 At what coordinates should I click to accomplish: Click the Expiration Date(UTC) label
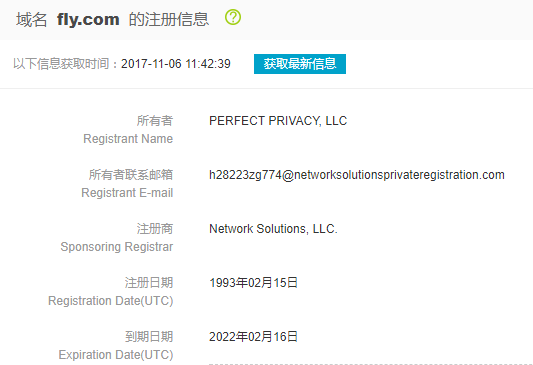point(116,355)
